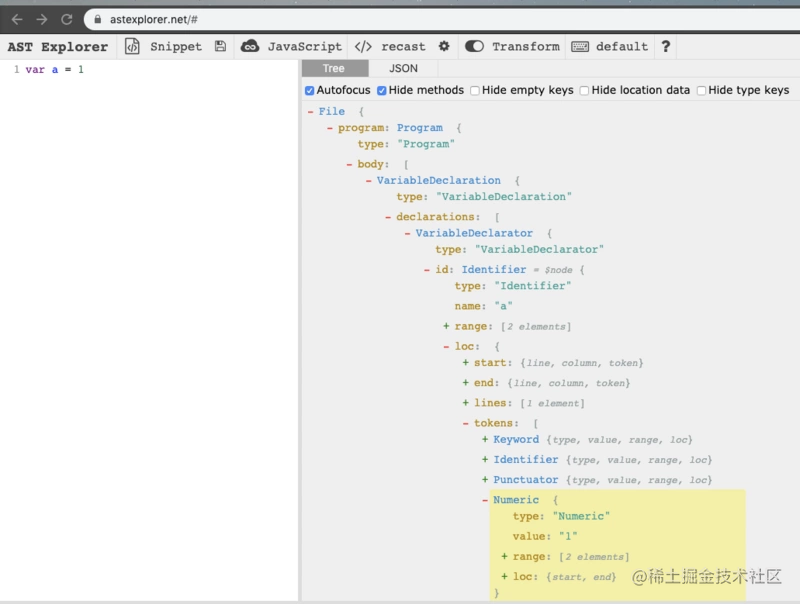Open help with the question mark

click(666, 46)
